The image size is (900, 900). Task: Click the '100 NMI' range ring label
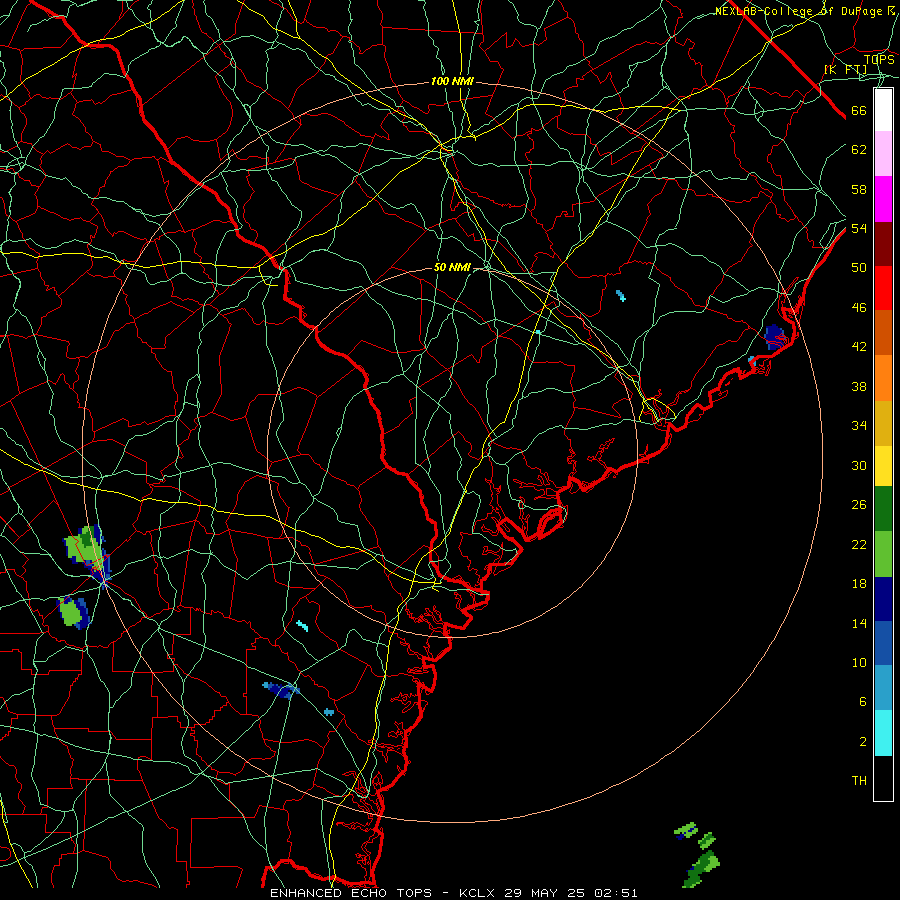pos(452,82)
